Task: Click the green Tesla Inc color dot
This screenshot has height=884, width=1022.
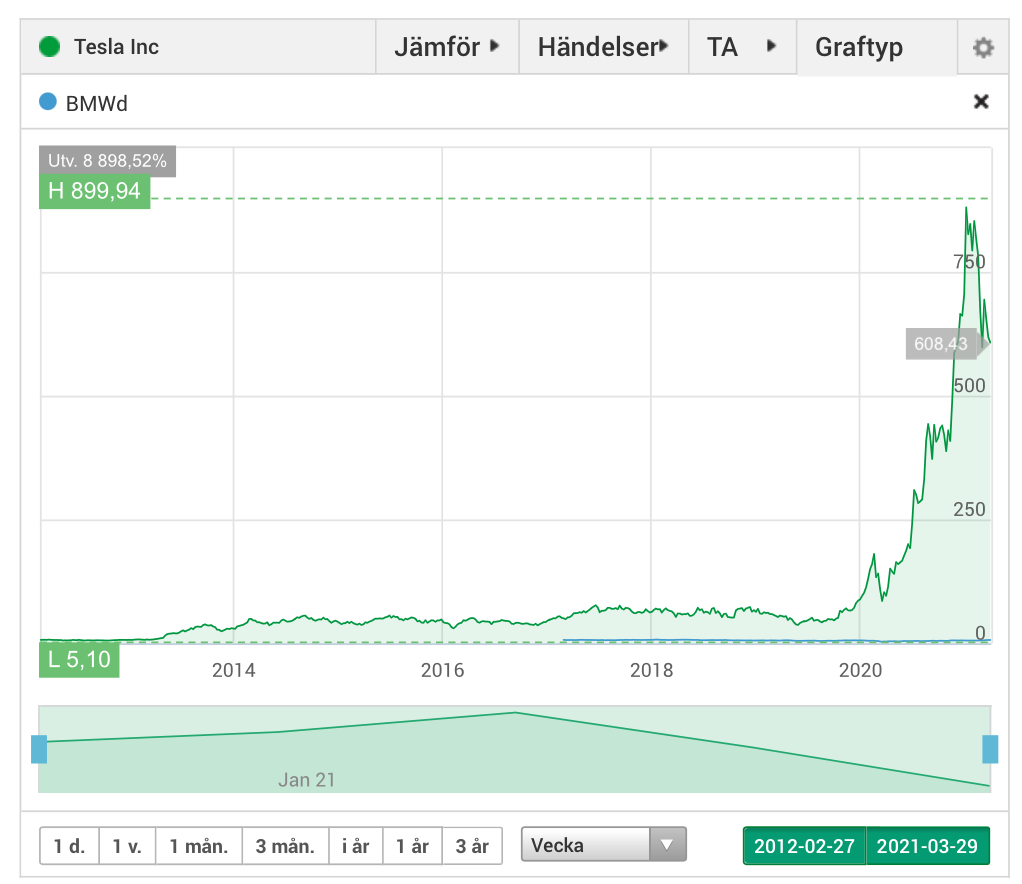Action: tap(50, 47)
